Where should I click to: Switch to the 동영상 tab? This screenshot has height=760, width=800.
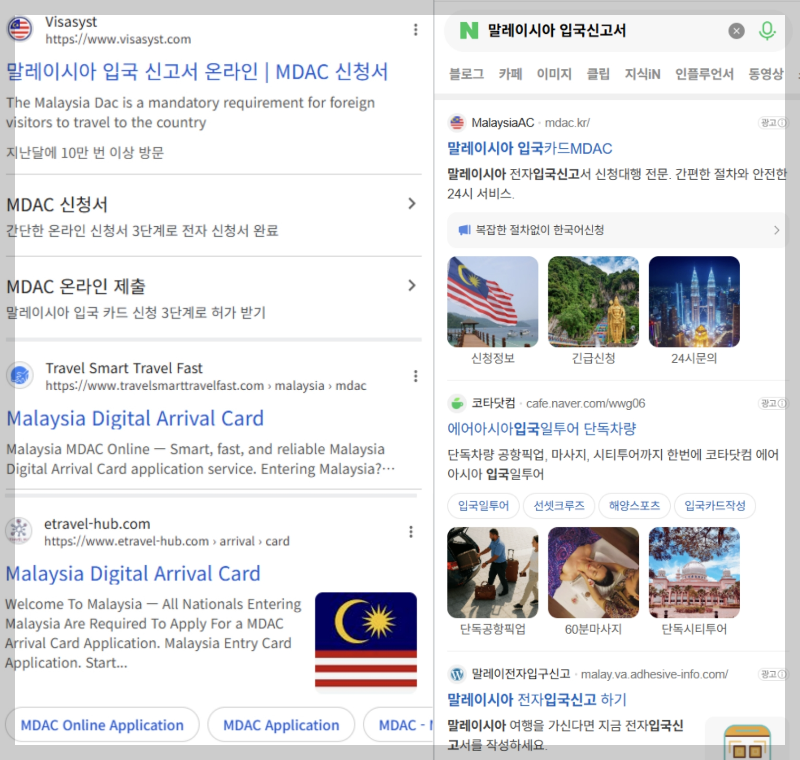766,74
